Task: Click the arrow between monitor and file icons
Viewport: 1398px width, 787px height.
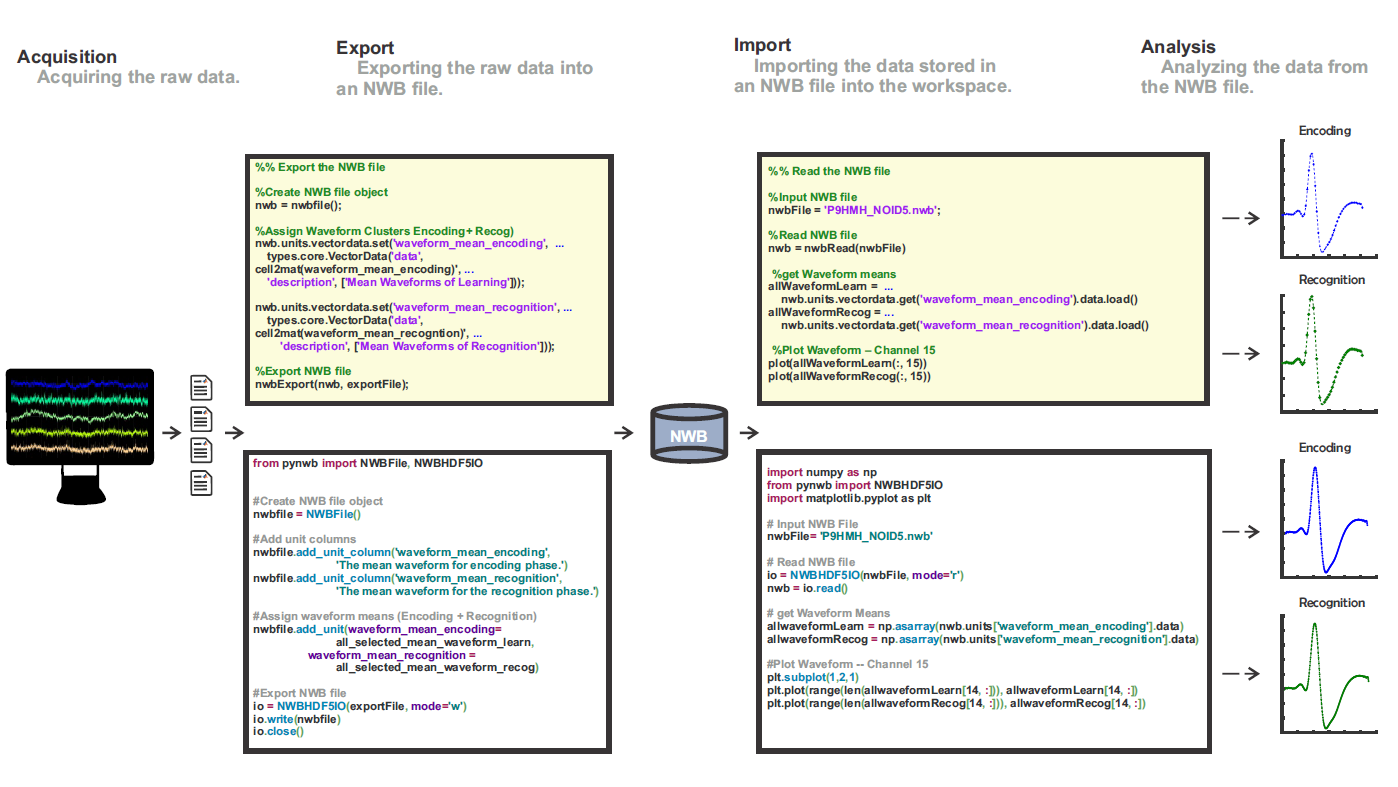Action: 172,431
